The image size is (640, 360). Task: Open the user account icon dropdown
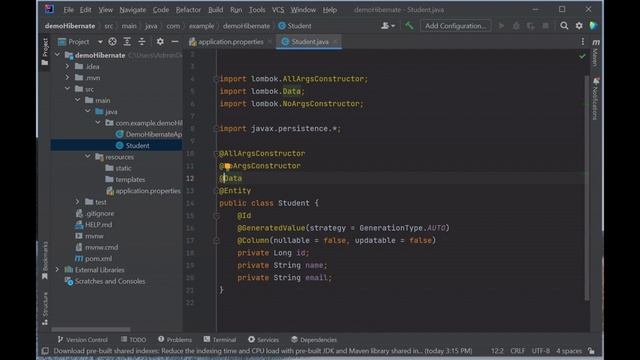pyautogui.click(x=388, y=26)
